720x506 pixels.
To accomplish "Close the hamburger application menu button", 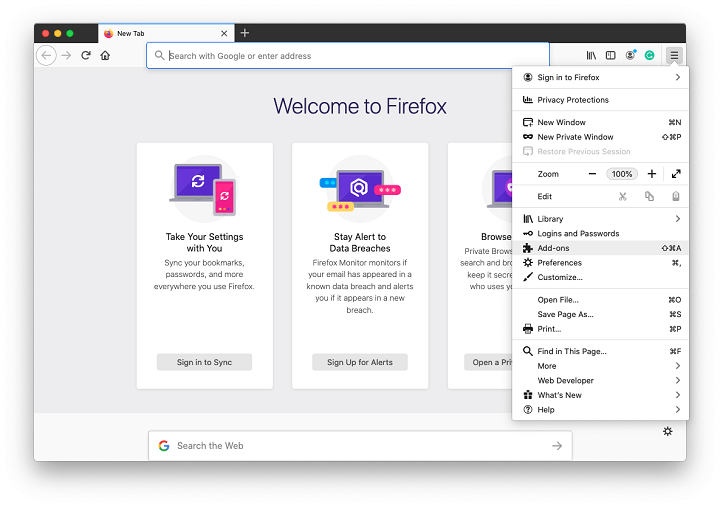I will tap(674, 56).
